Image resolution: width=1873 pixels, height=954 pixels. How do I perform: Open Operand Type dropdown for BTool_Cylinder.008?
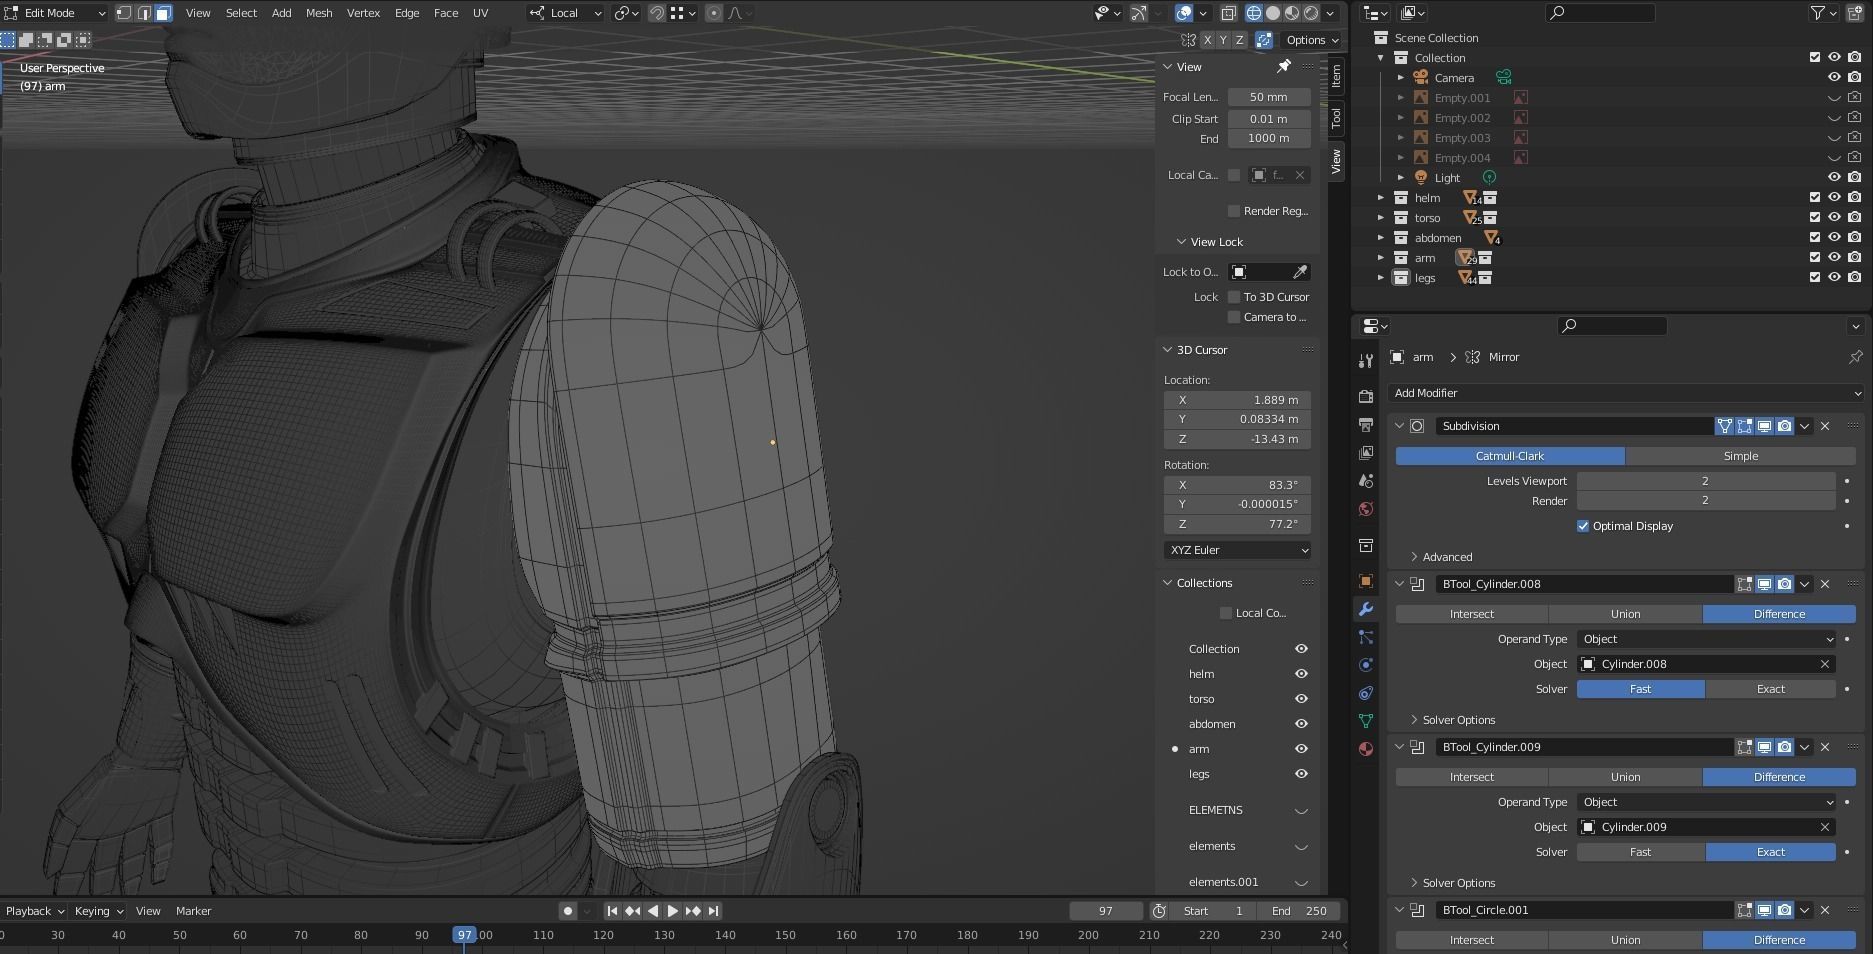click(1706, 639)
